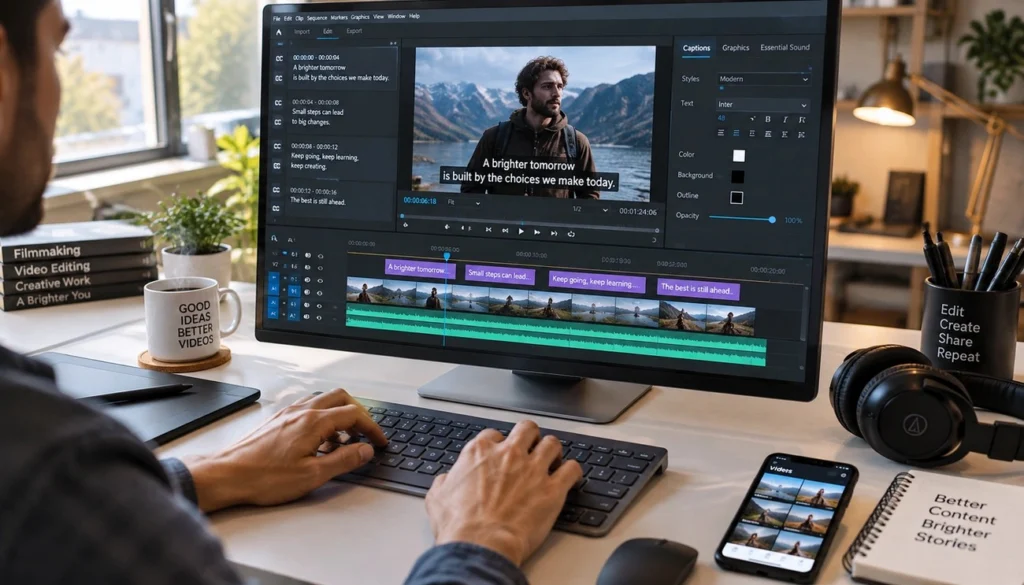Click the Go to In point button
The width and height of the screenshot is (1024, 585).
(488, 230)
